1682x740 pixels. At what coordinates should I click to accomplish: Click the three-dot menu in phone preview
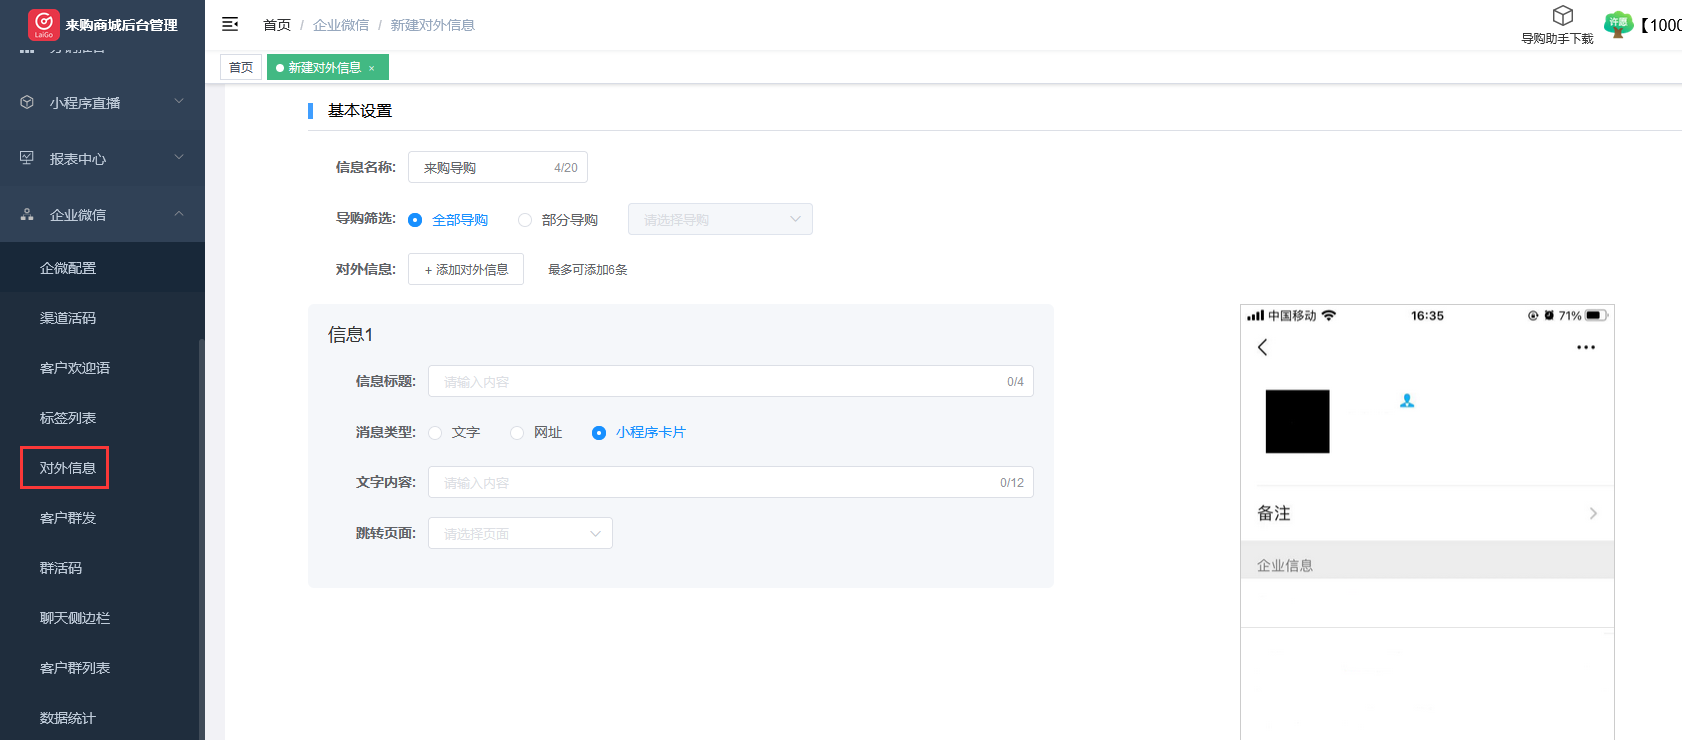[x=1585, y=347]
